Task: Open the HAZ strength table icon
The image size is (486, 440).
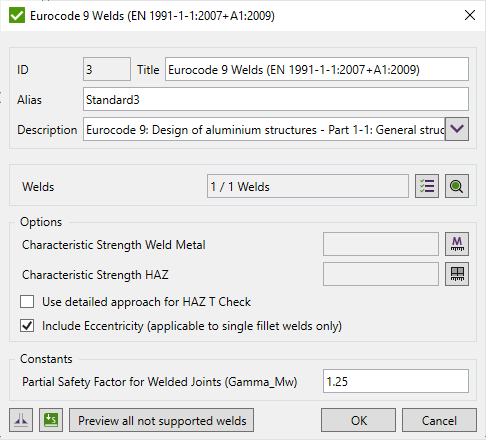Action: click(457, 274)
